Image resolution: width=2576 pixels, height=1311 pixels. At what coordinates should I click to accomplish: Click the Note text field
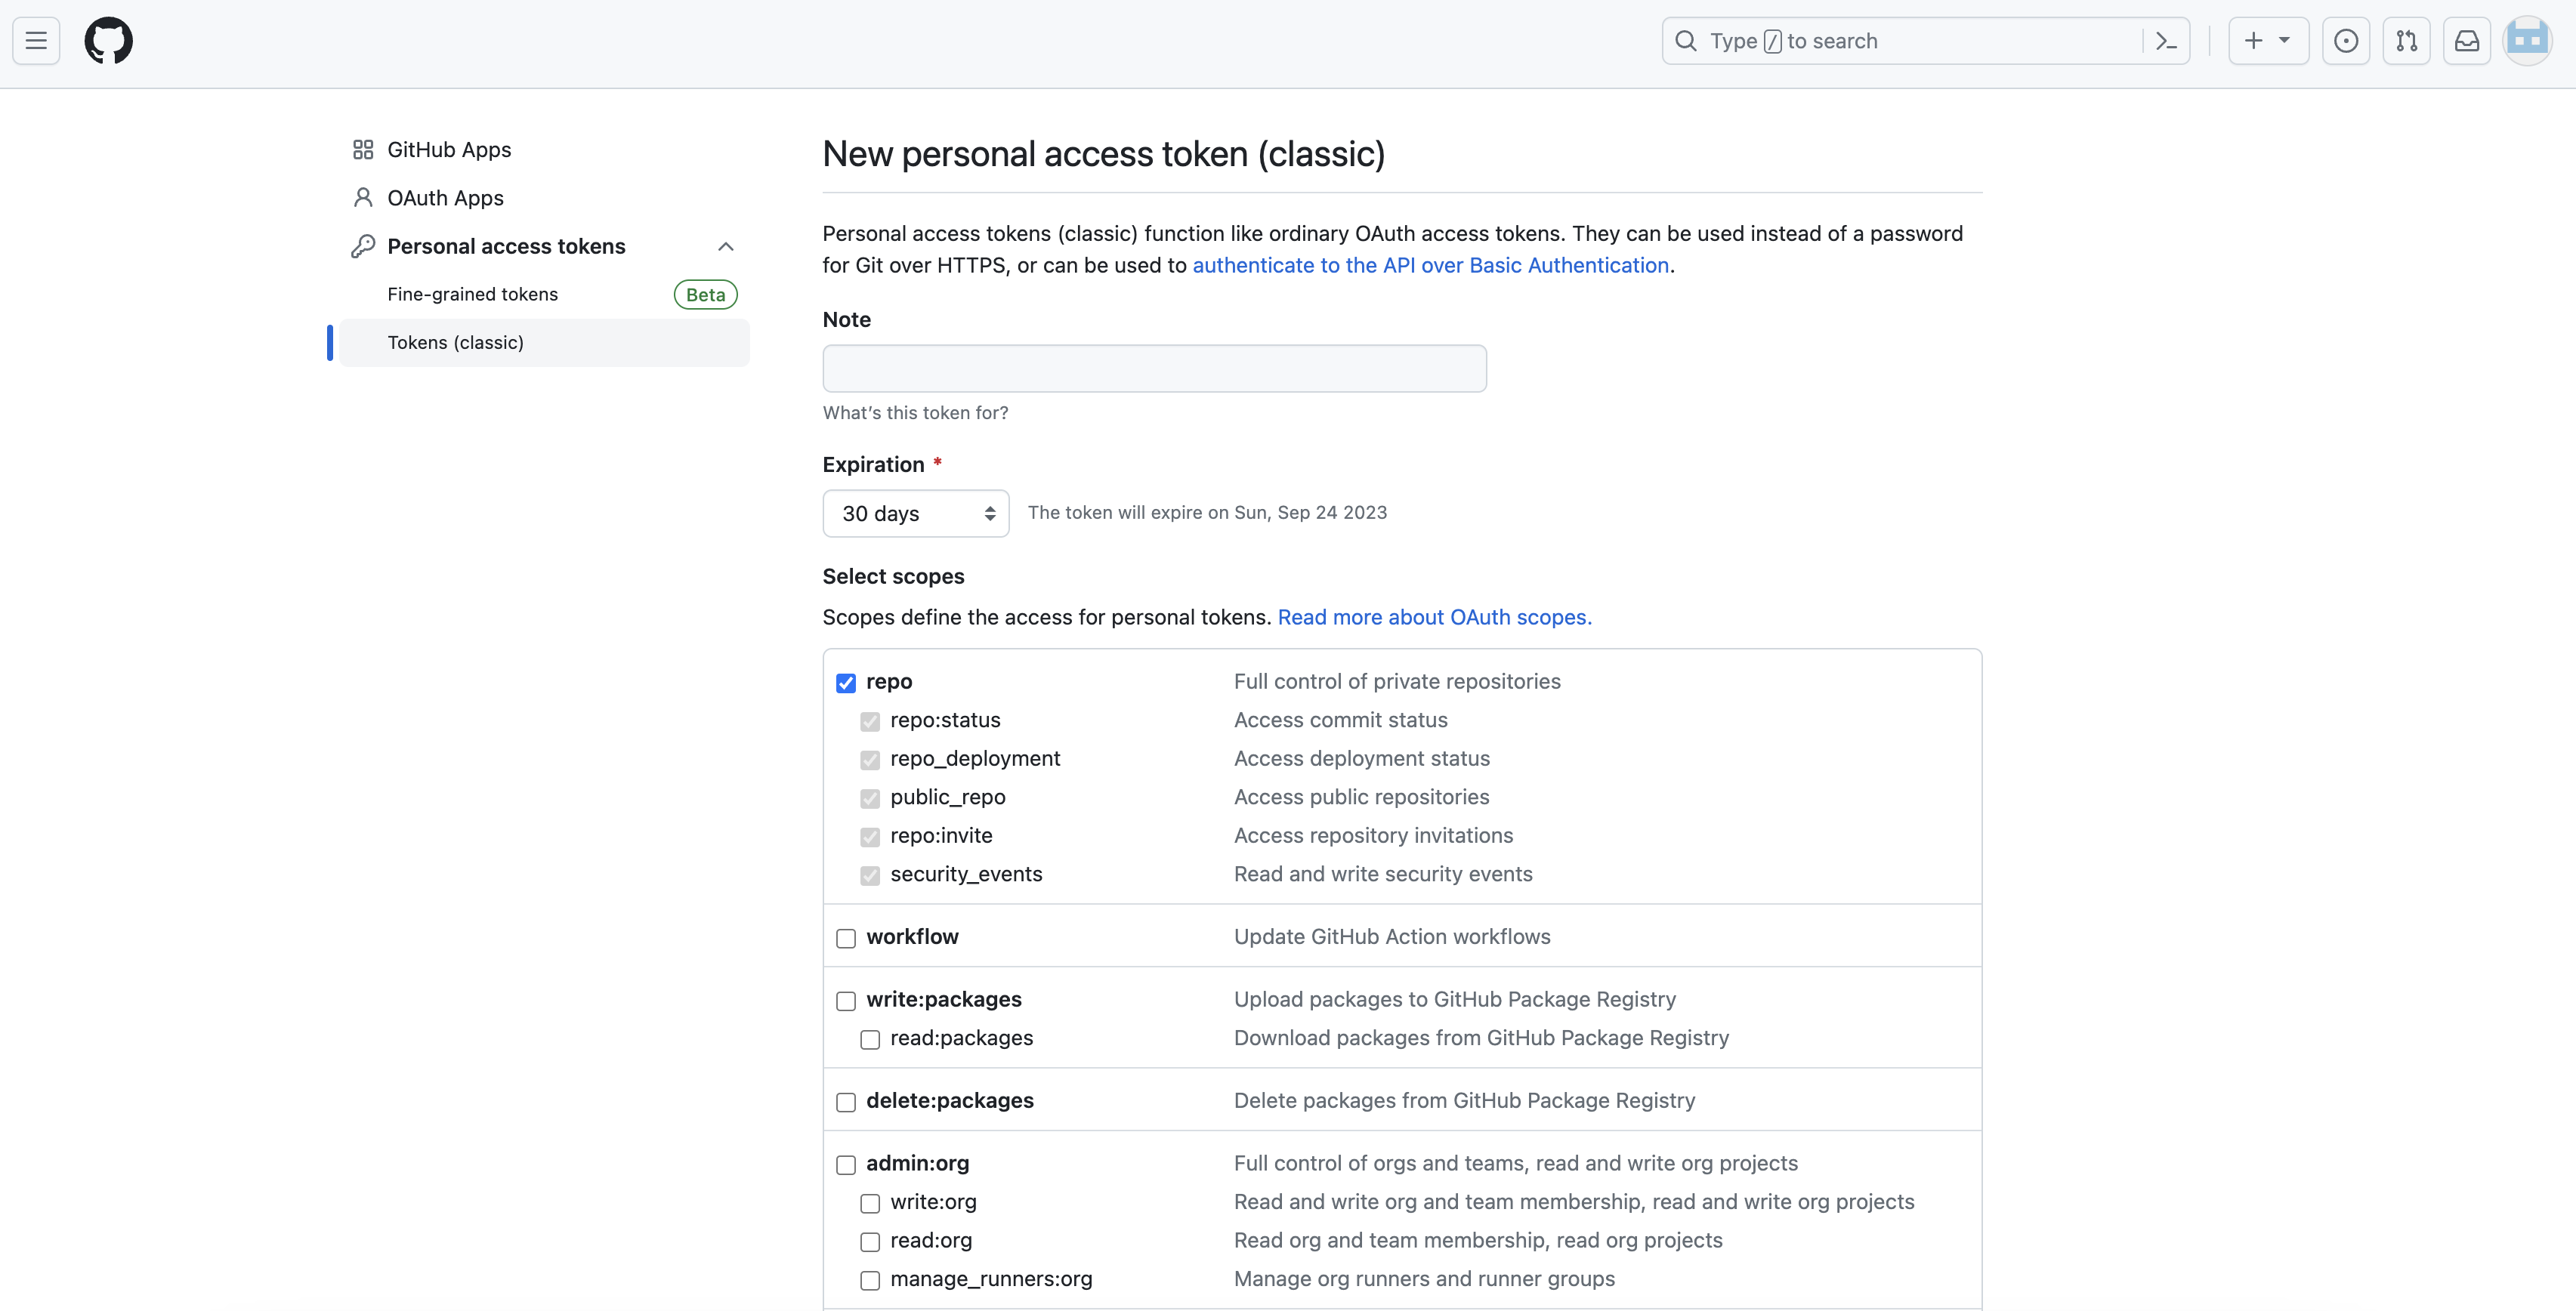1154,368
